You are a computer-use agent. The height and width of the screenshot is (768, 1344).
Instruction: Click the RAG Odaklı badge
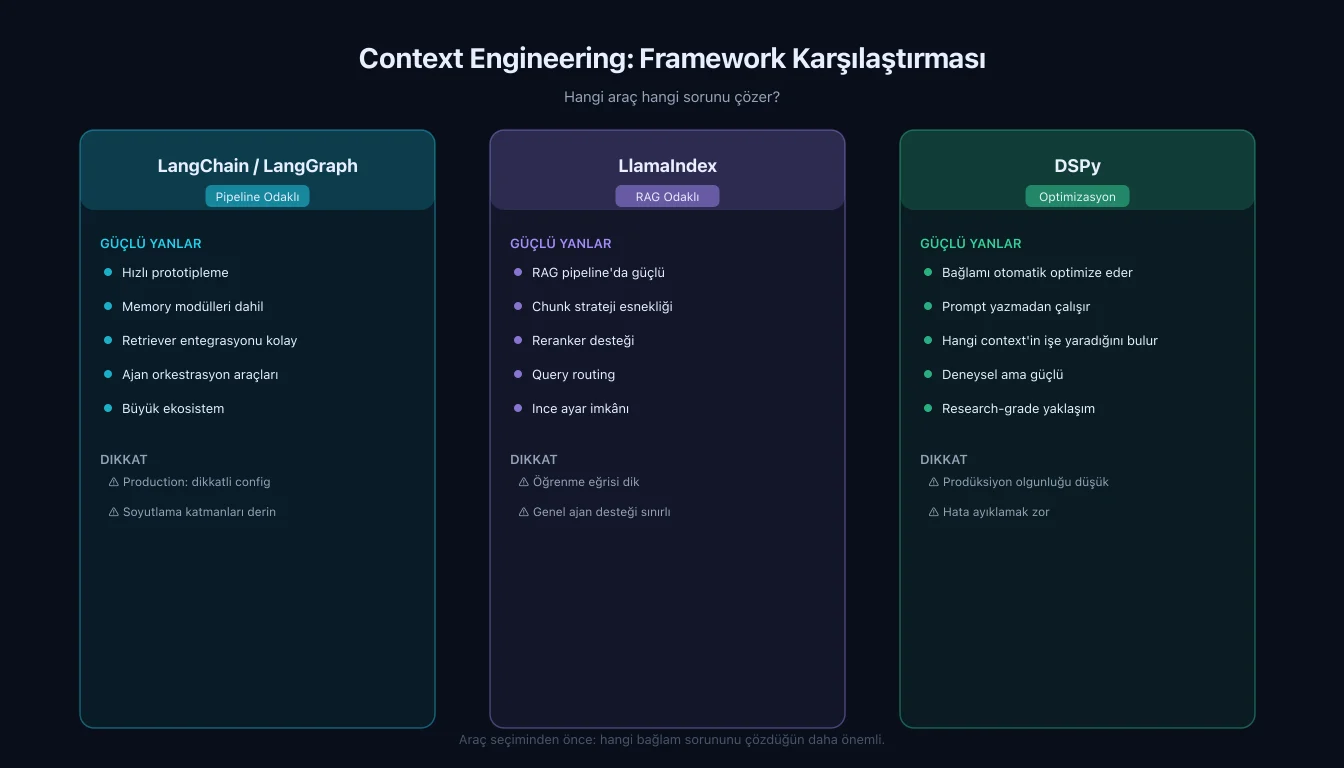tap(667, 197)
